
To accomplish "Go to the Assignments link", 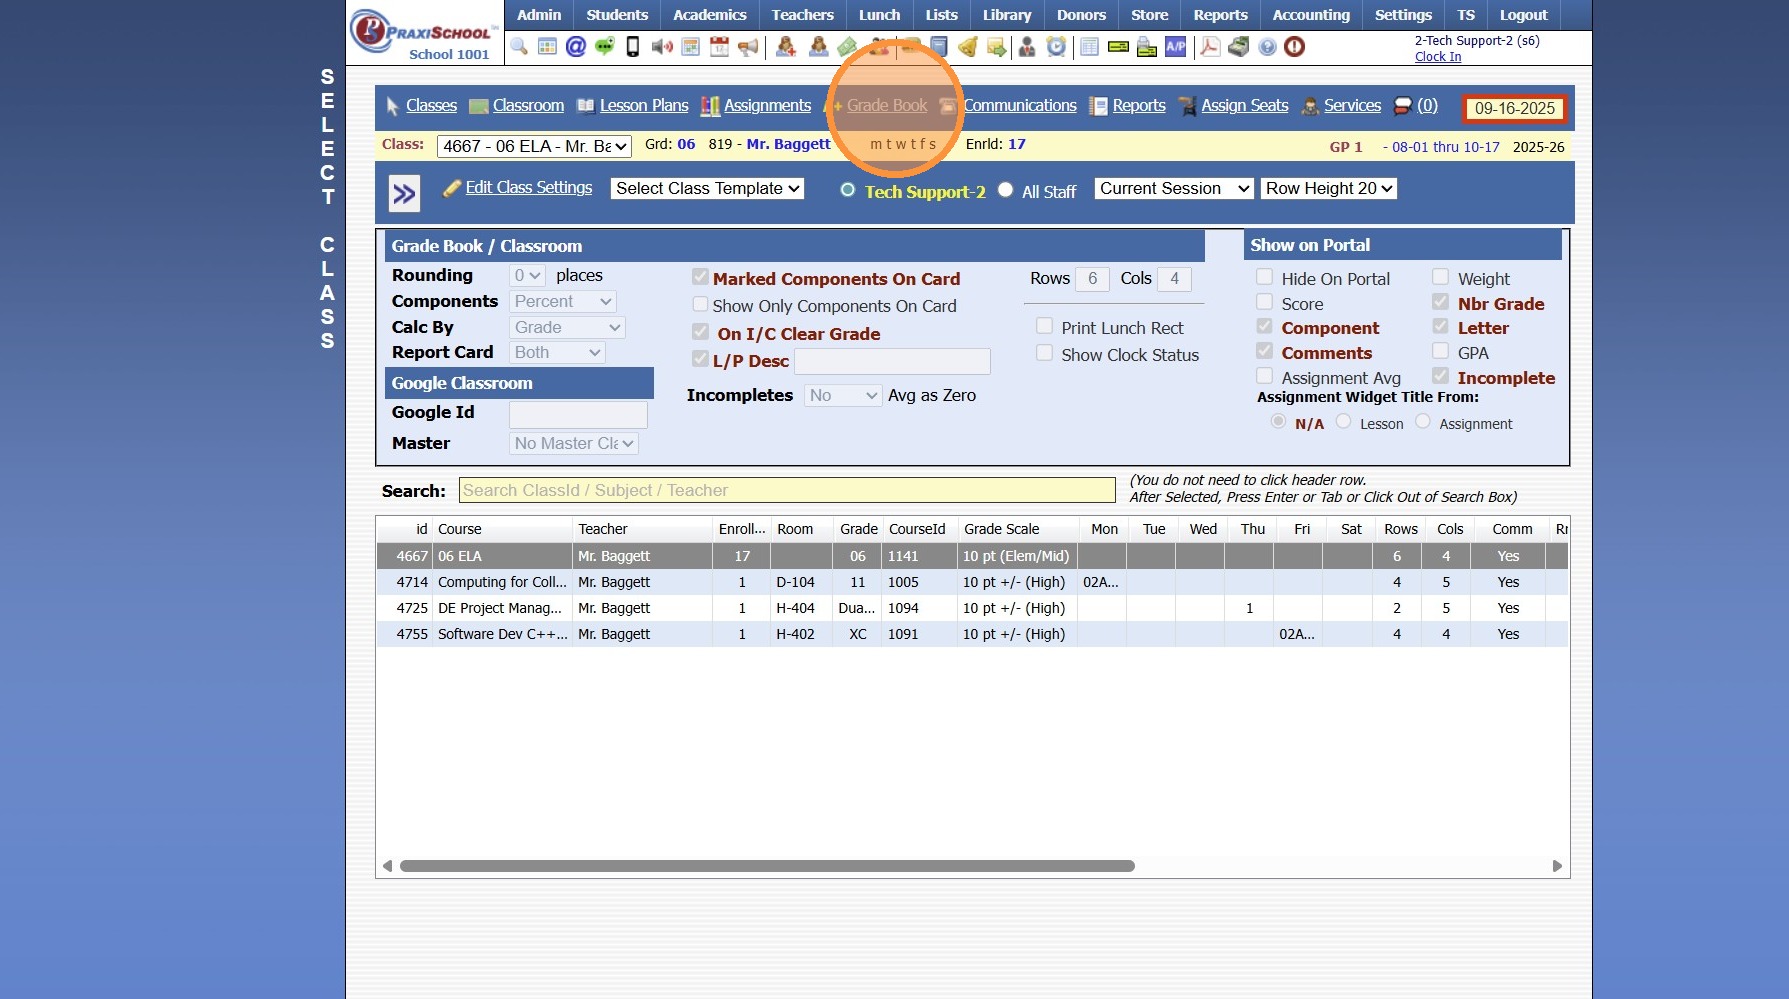I will (767, 106).
